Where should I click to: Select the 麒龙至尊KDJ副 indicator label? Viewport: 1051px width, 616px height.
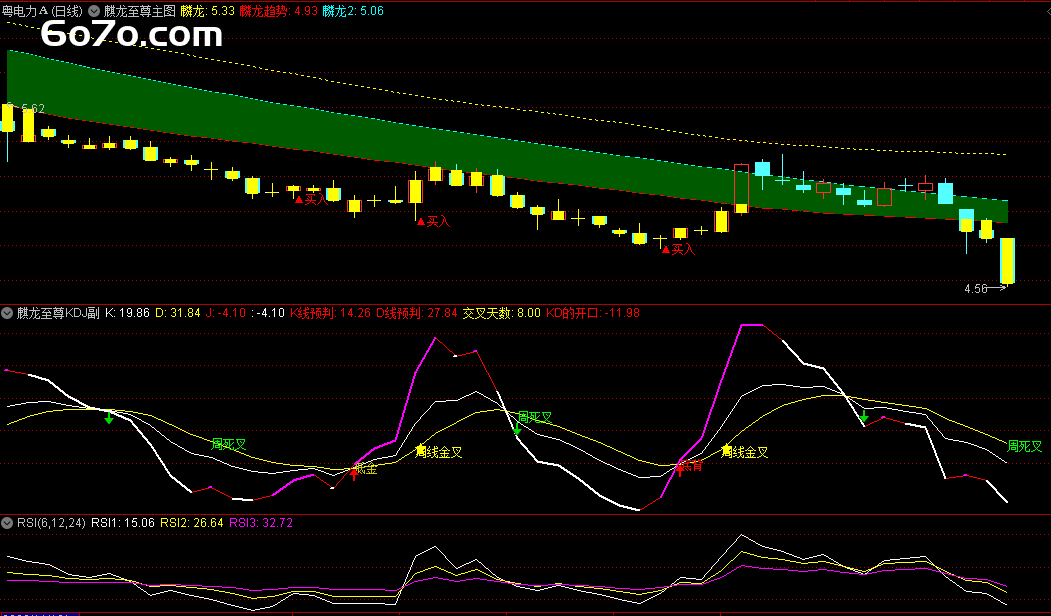(x=58, y=312)
